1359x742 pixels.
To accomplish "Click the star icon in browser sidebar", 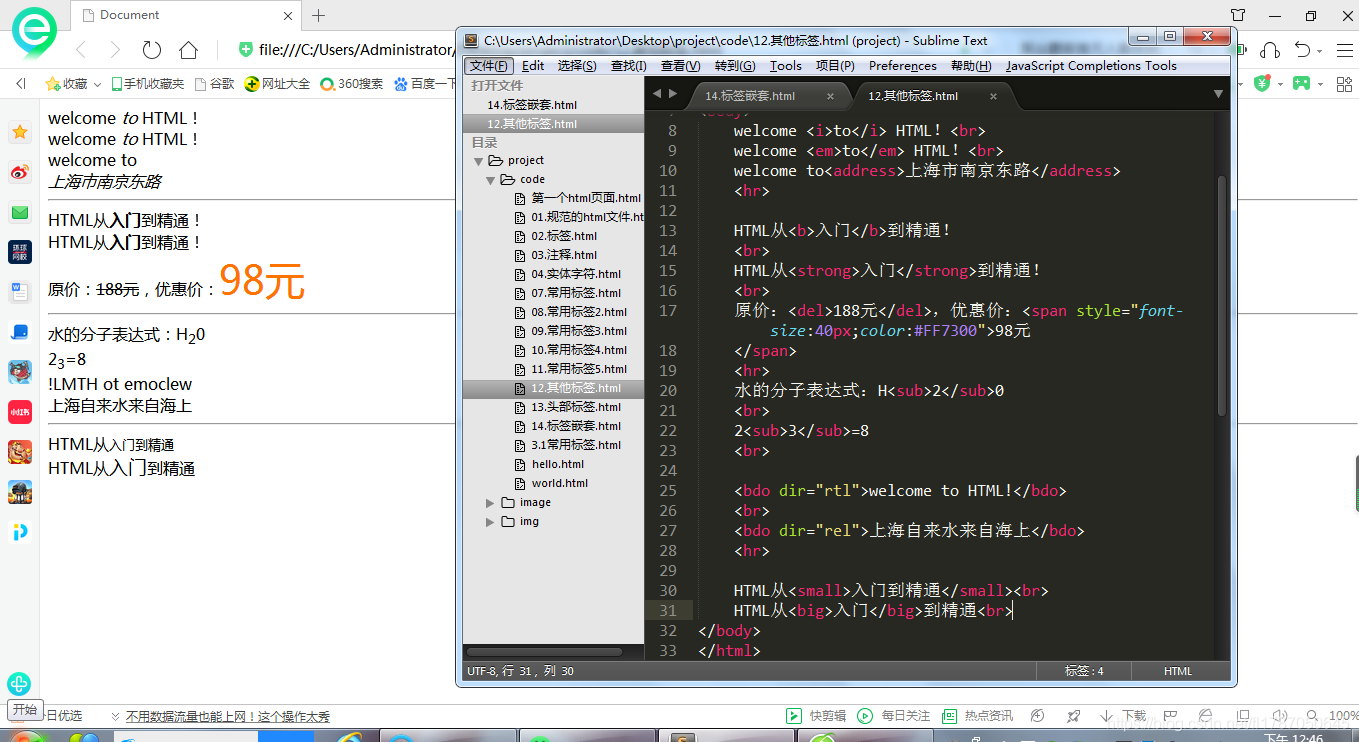I will pyautogui.click(x=20, y=132).
